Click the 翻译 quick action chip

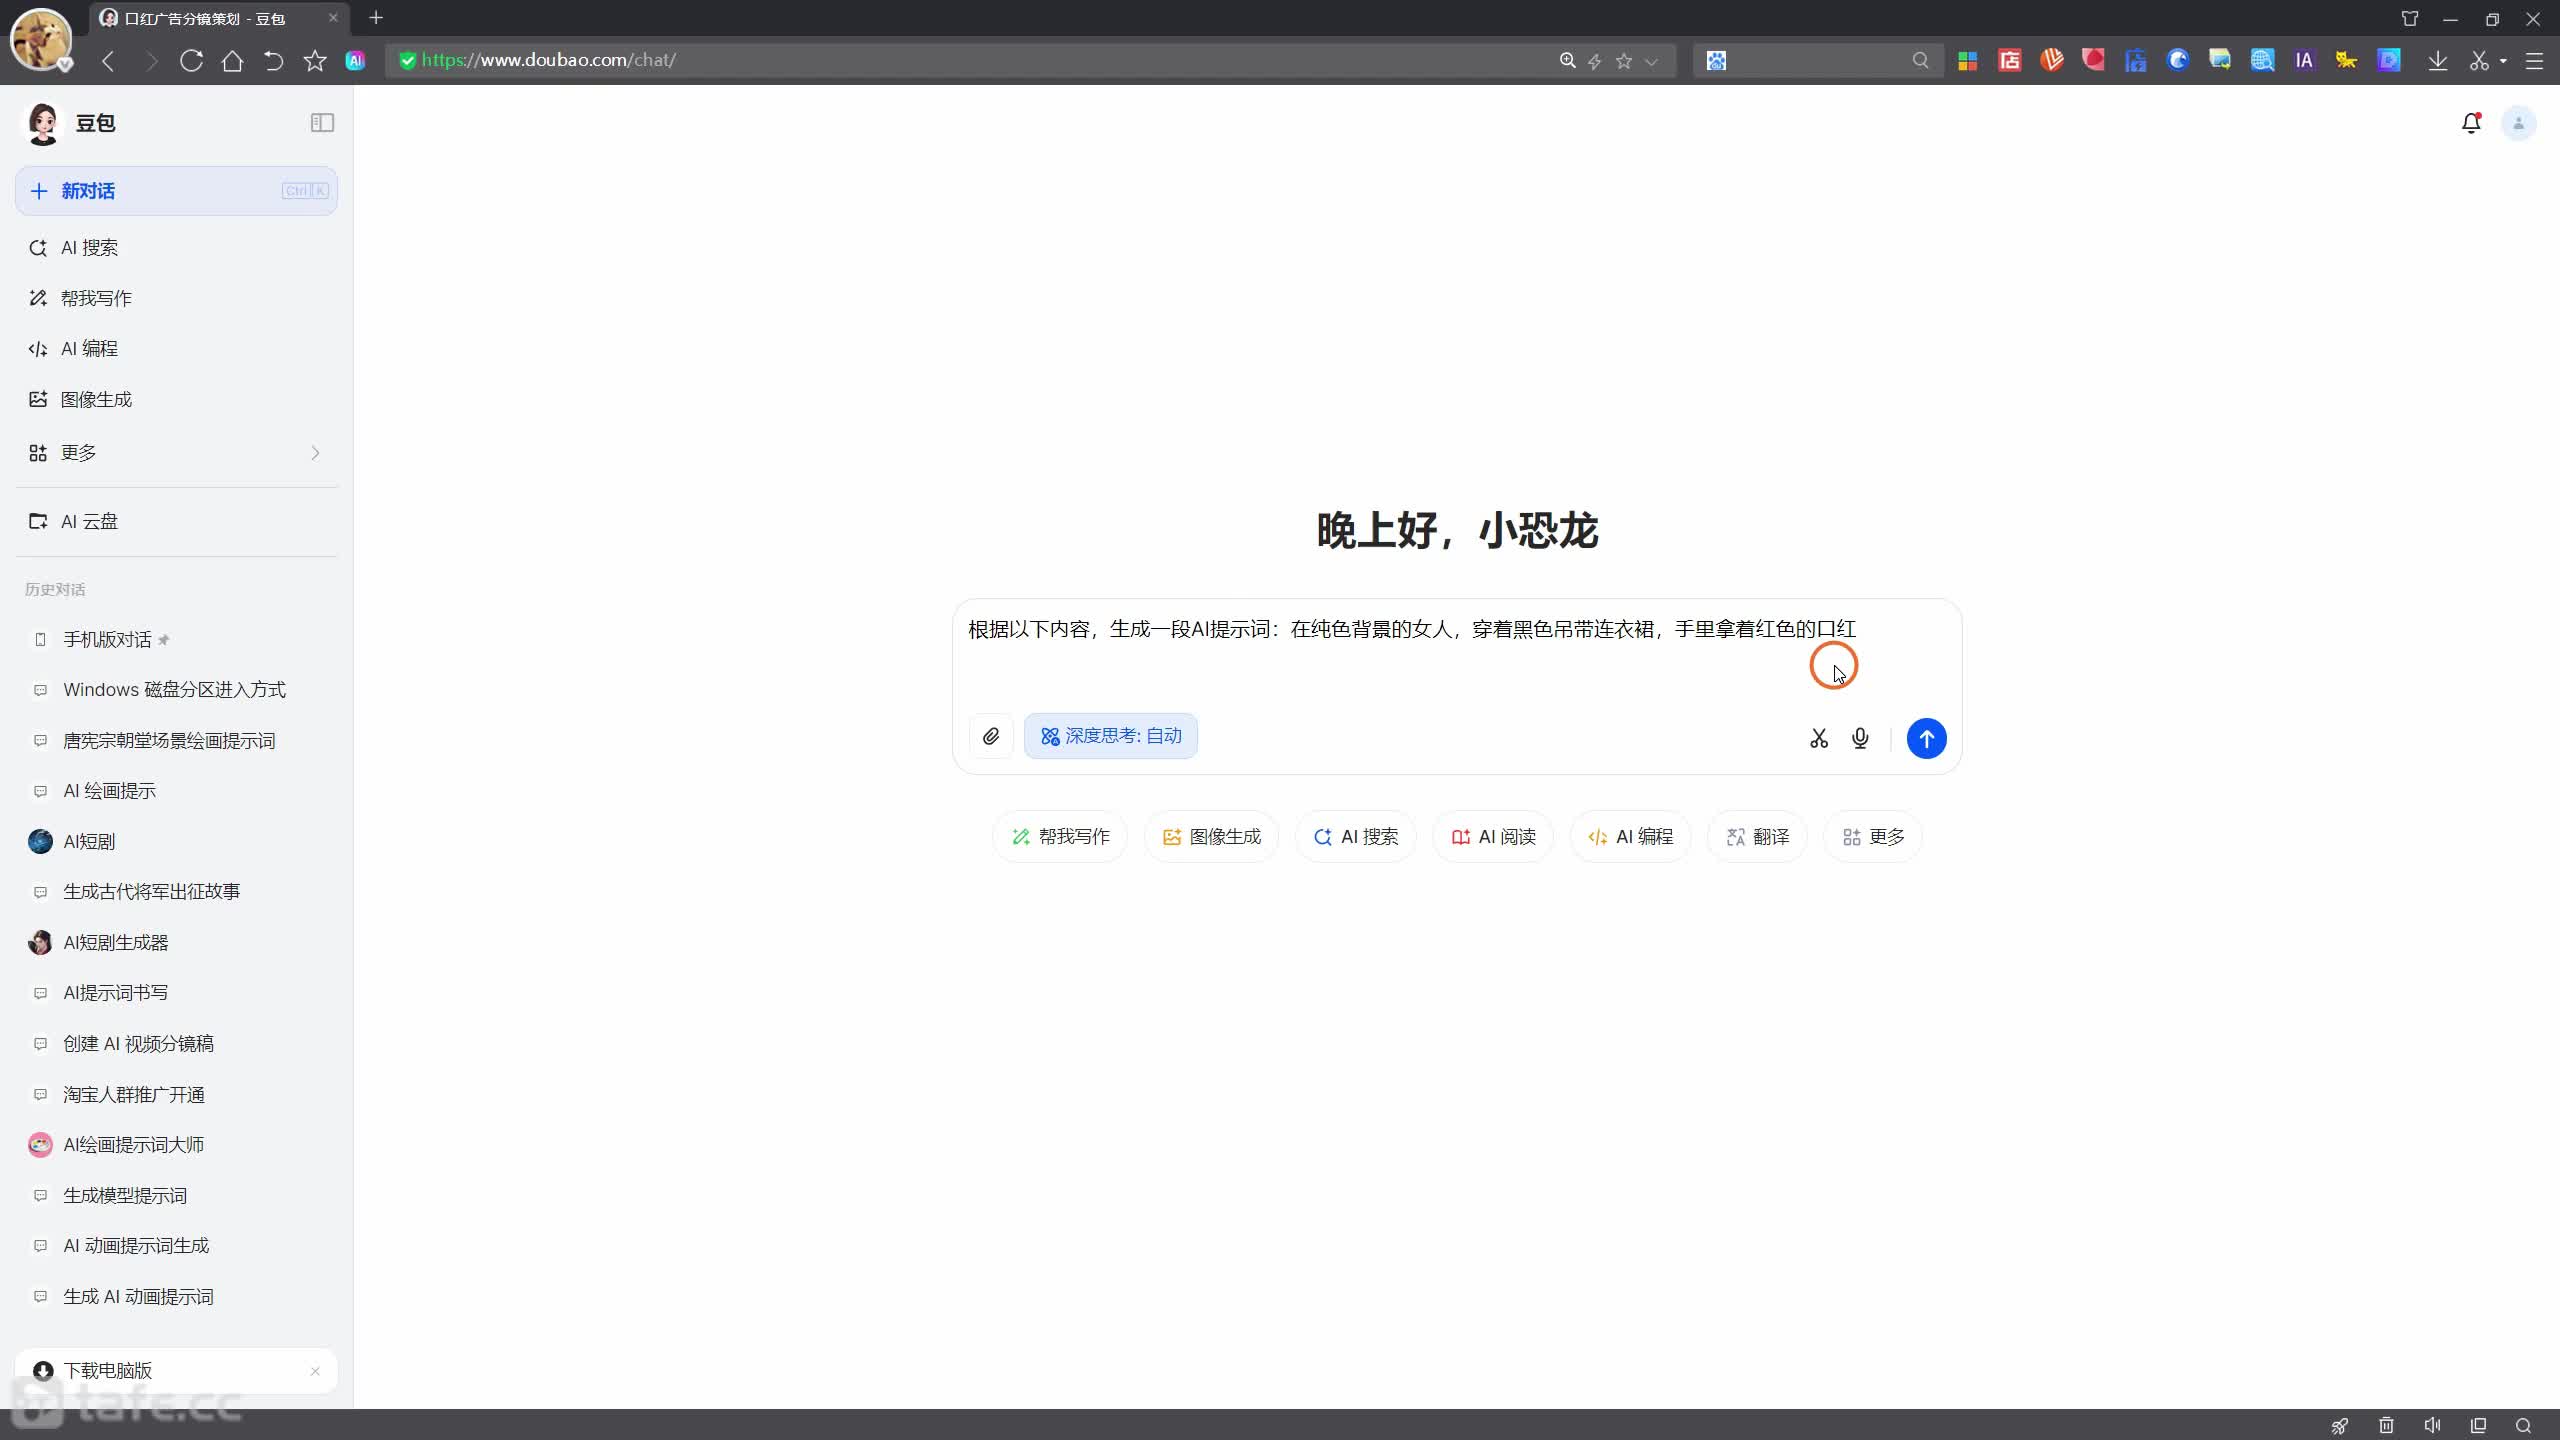1757,837
